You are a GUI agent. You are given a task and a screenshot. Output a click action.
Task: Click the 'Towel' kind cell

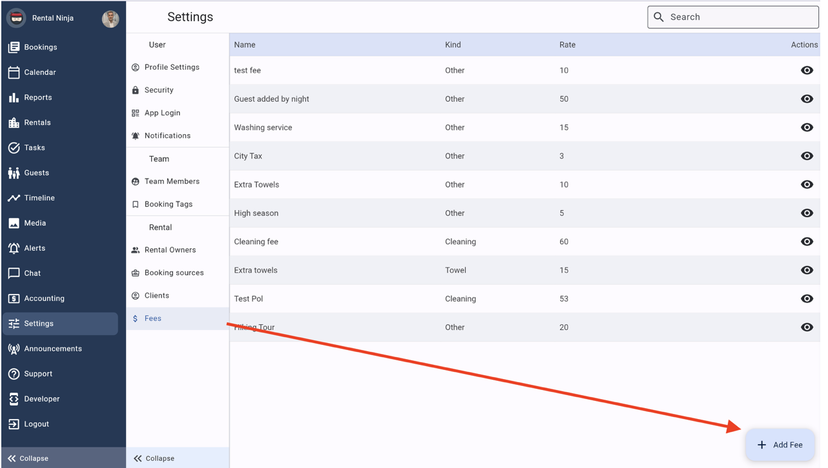tap(455, 270)
